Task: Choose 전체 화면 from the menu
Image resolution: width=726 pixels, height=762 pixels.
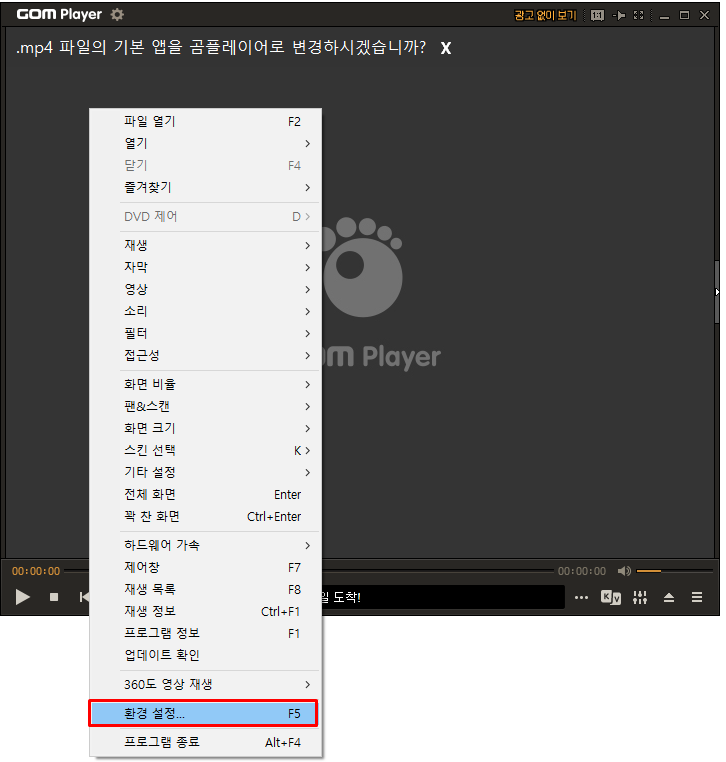Action: 205,495
